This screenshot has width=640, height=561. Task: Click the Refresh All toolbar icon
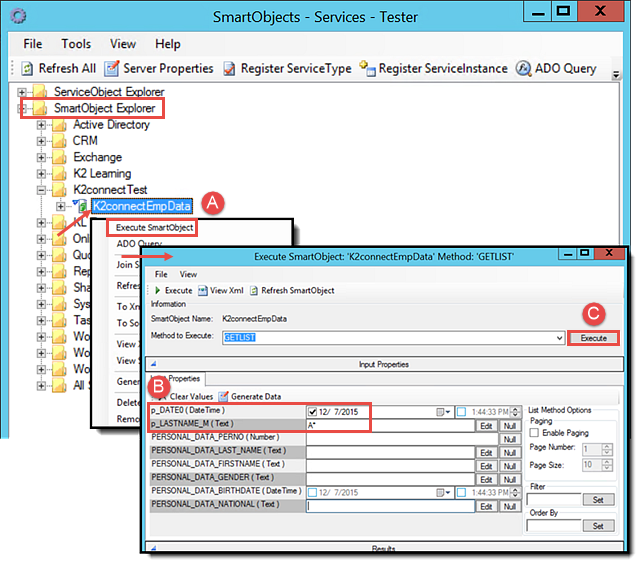27,69
